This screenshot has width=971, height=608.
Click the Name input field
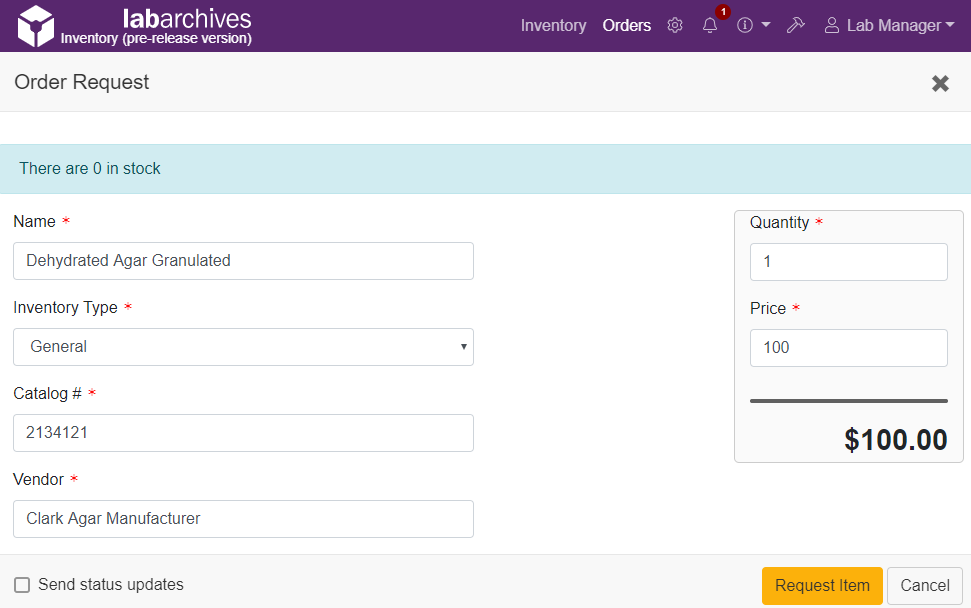click(243, 261)
